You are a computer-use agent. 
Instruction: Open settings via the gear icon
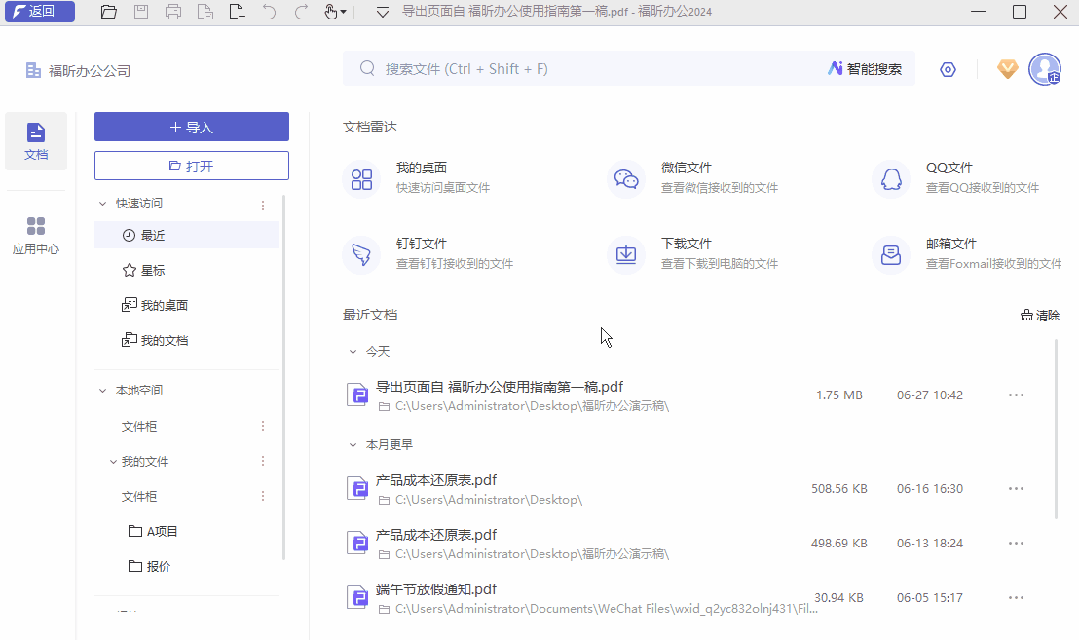pyautogui.click(x=947, y=69)
